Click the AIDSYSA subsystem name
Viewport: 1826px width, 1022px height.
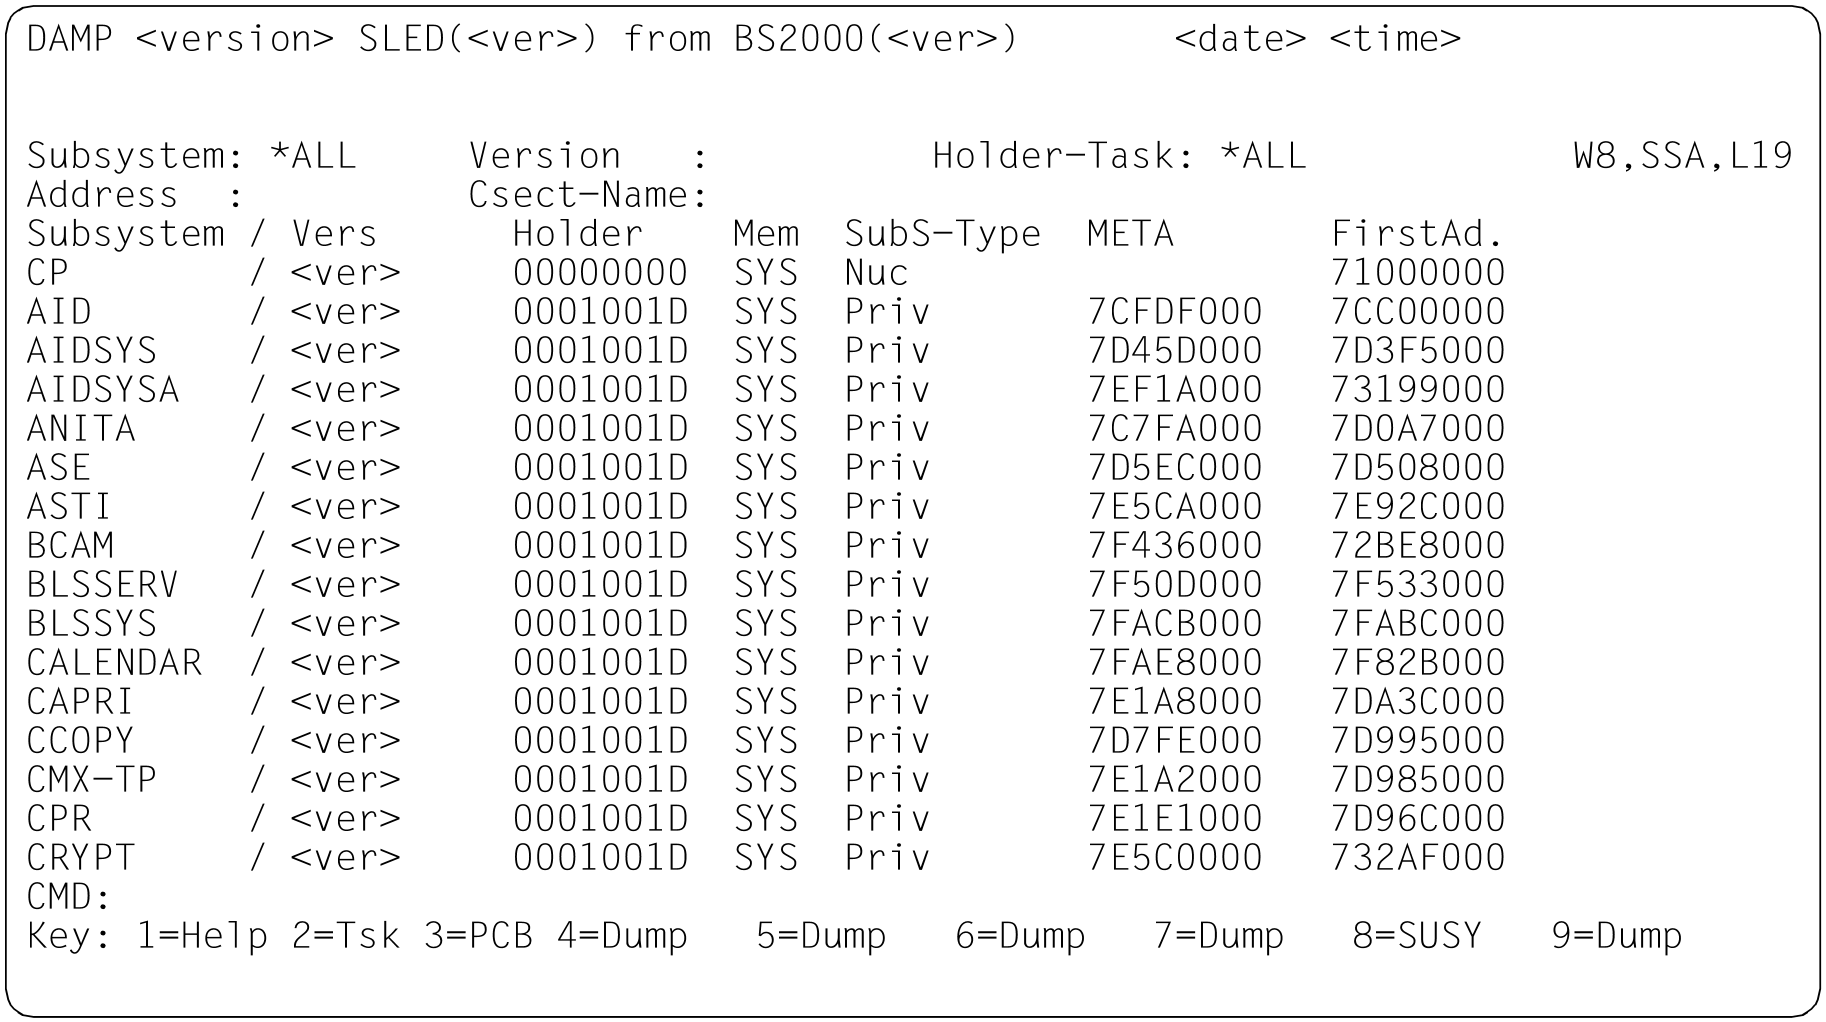[x=103, y=390]
